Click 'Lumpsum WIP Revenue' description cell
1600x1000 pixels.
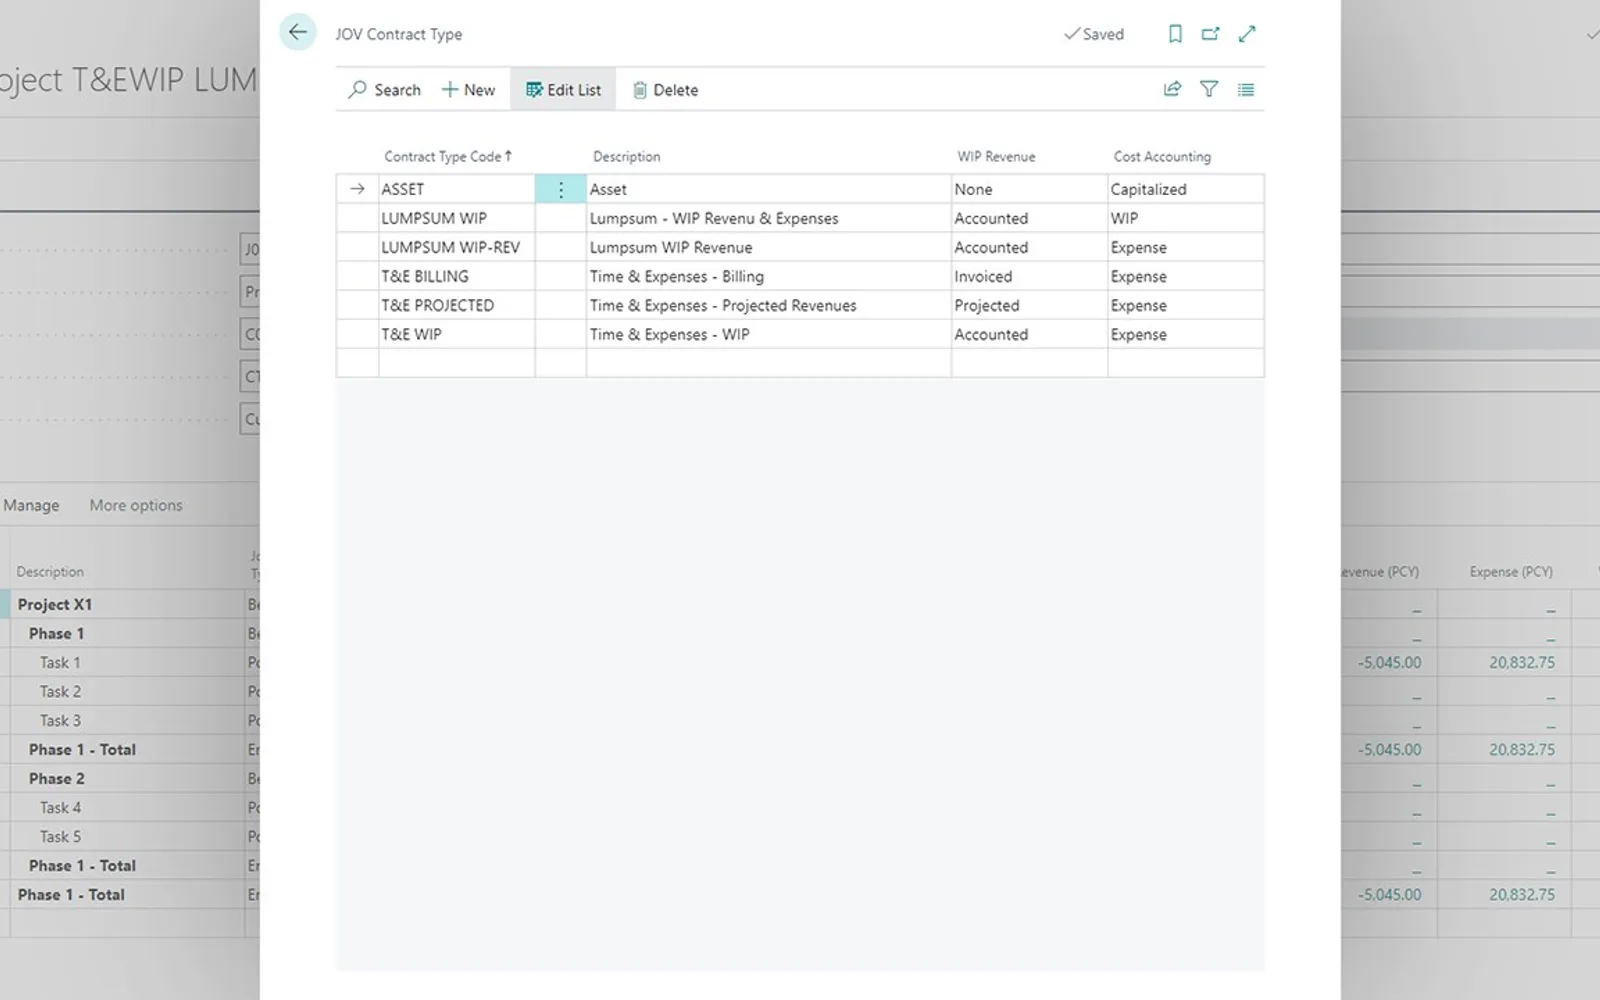point(768,247)
